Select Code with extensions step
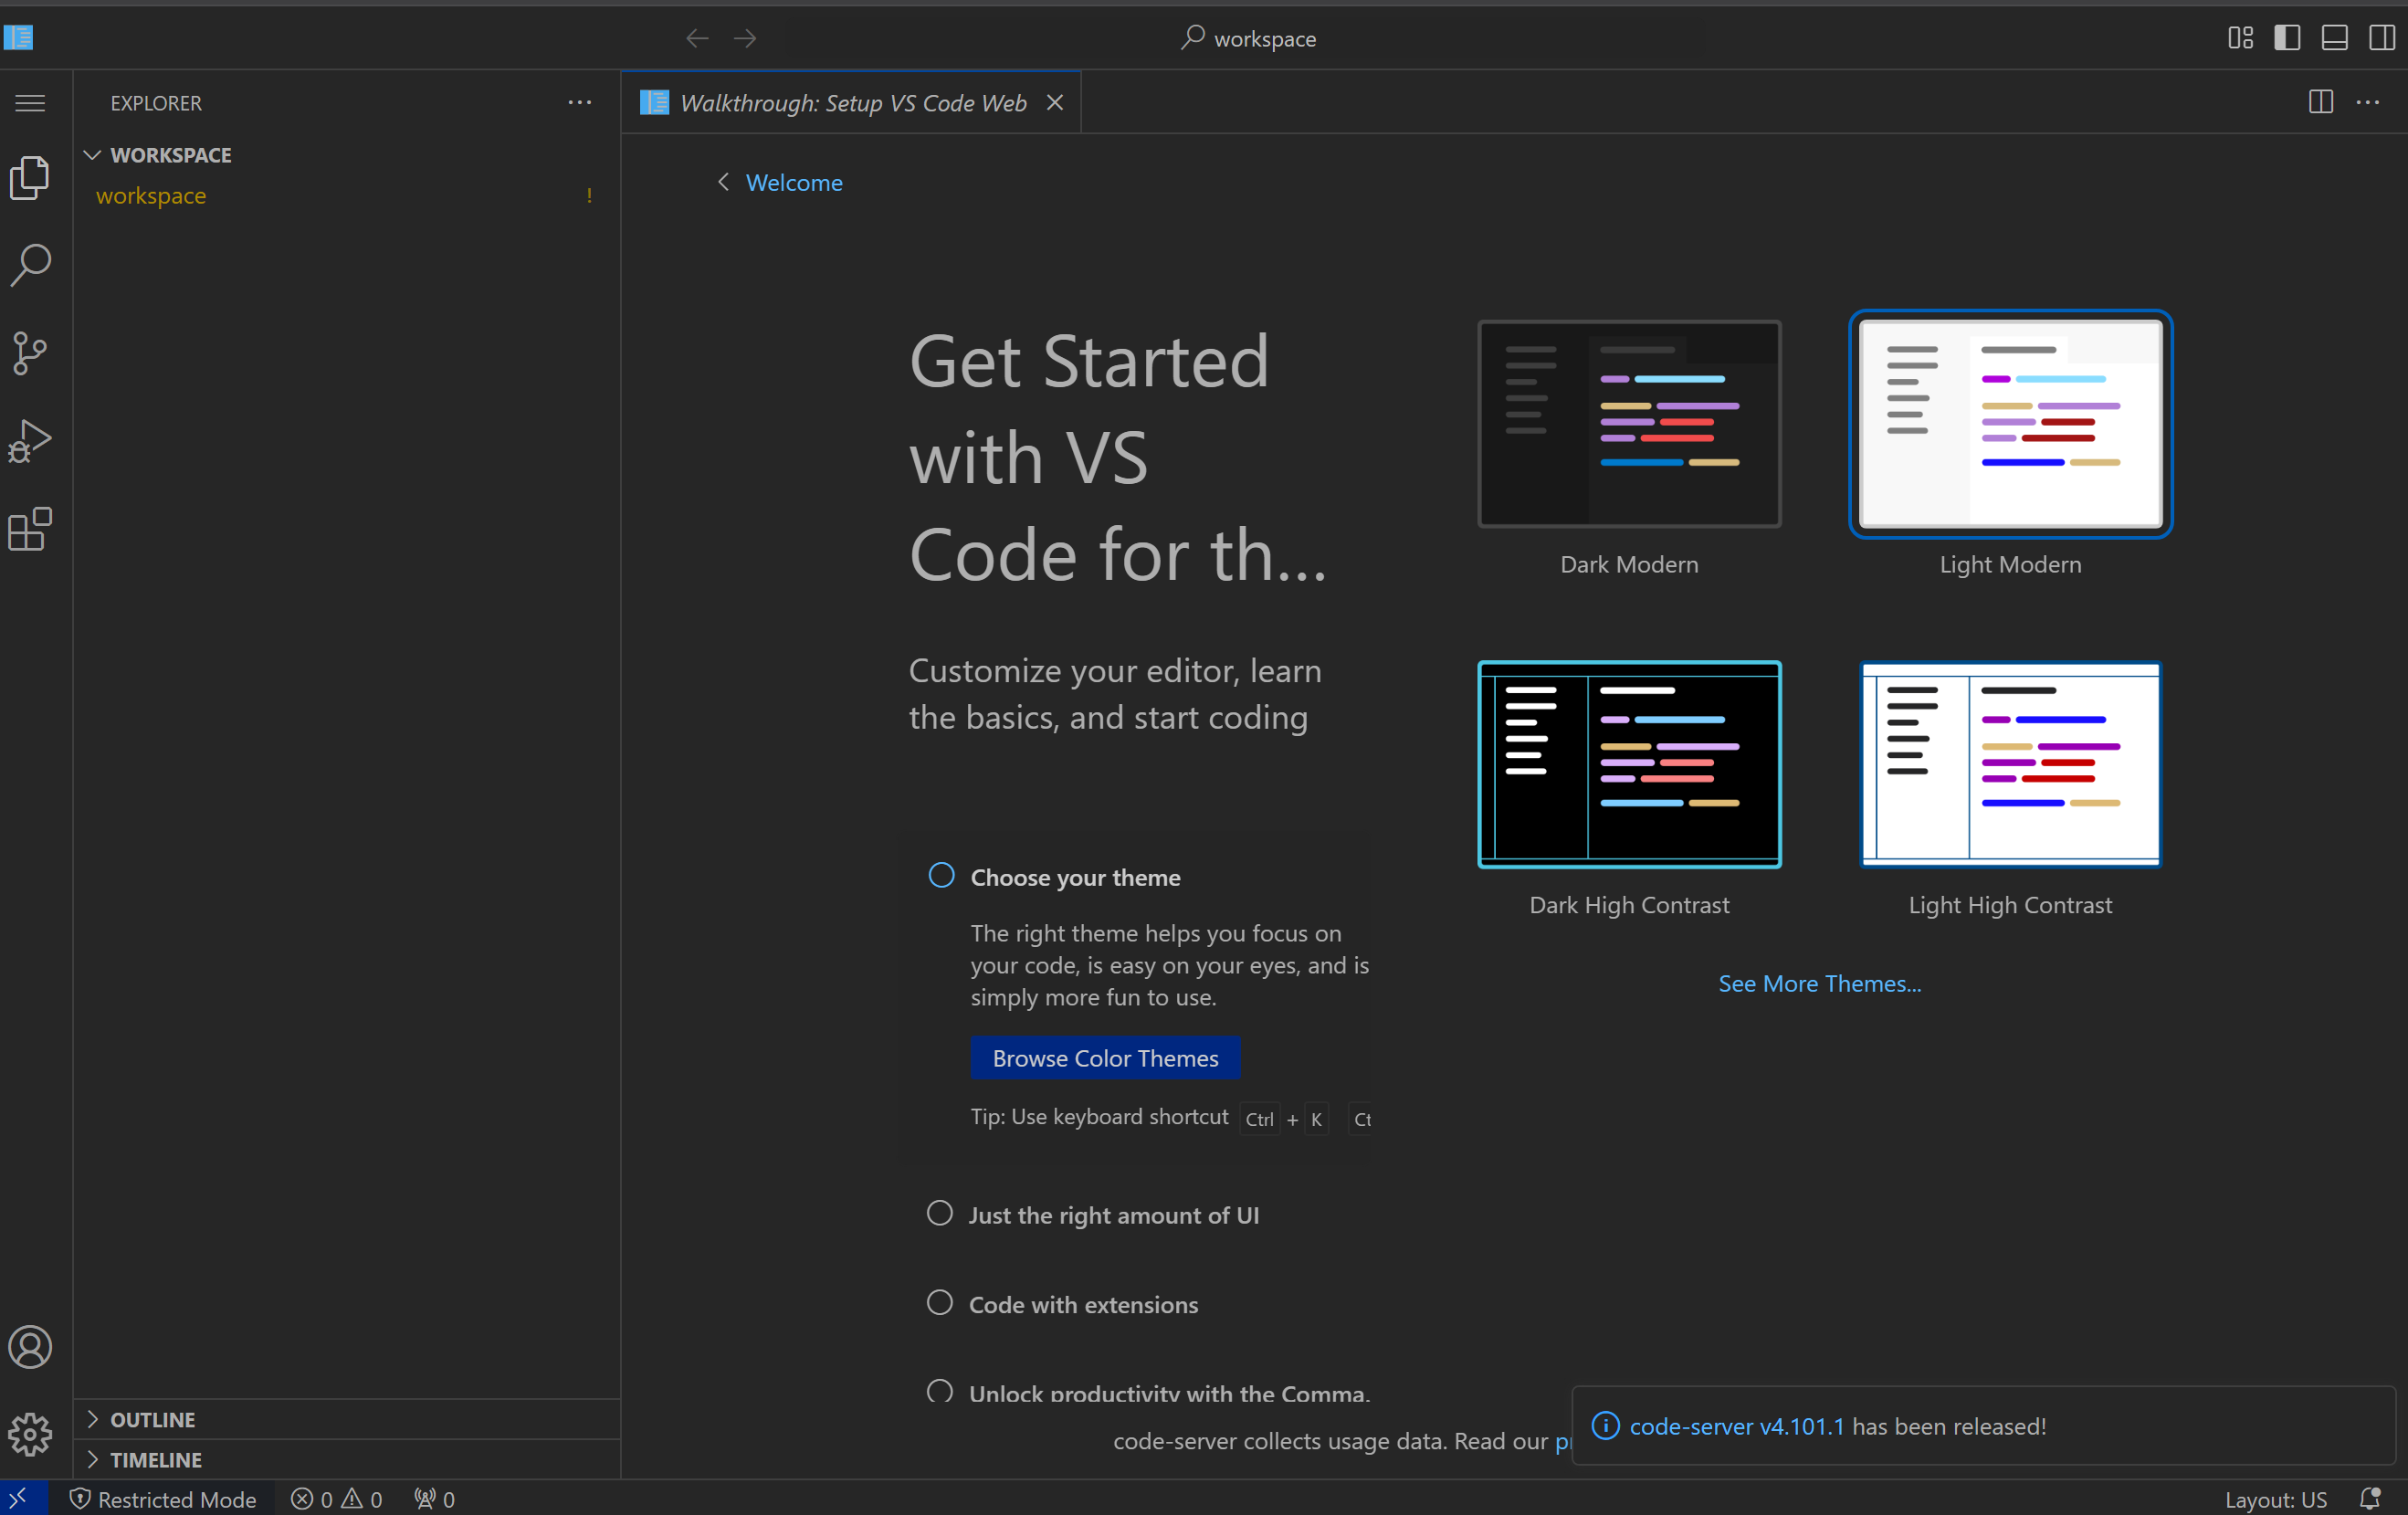 point(940,1303)
